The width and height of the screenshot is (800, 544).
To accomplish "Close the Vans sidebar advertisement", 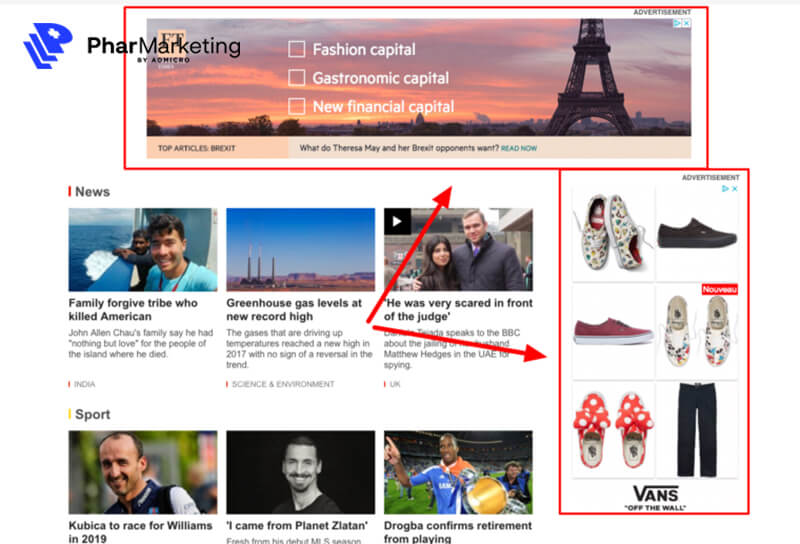I will [x=735, y=189].
